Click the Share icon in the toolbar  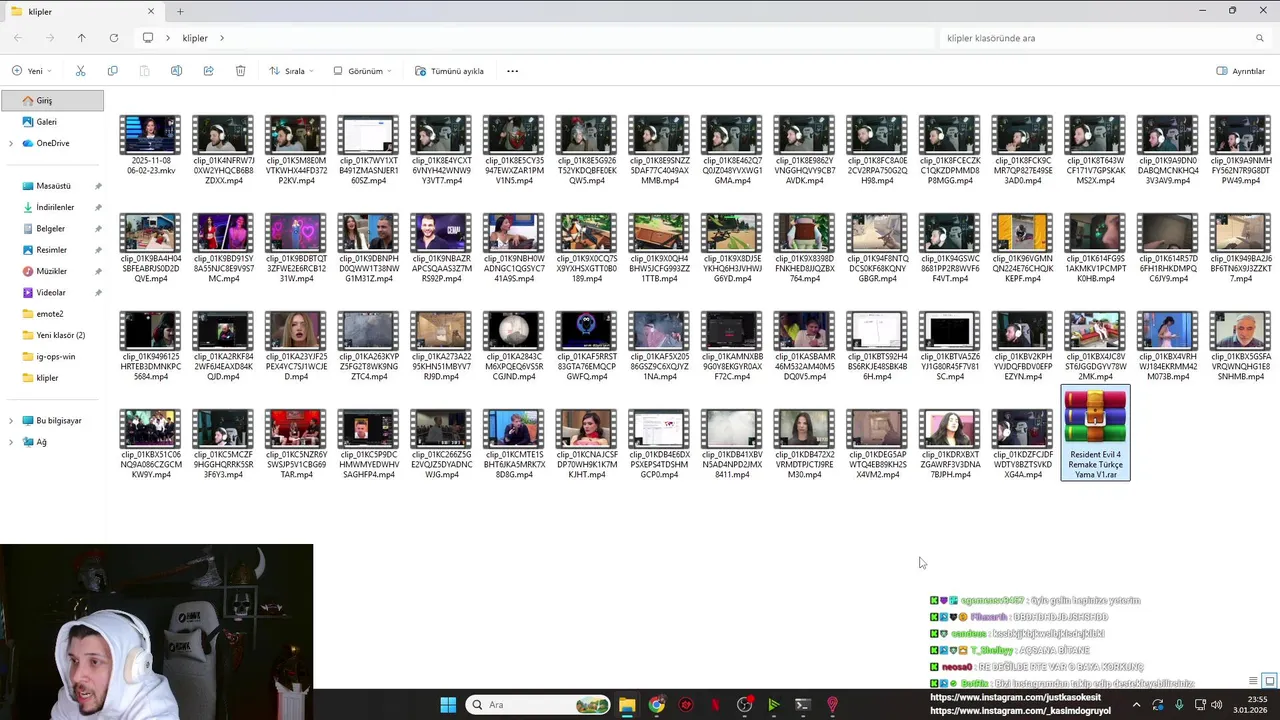208,71
